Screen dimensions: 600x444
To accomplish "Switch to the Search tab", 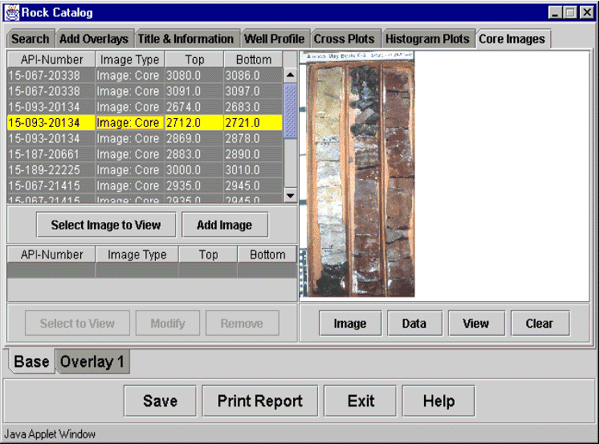I will [x=30, y=39].
